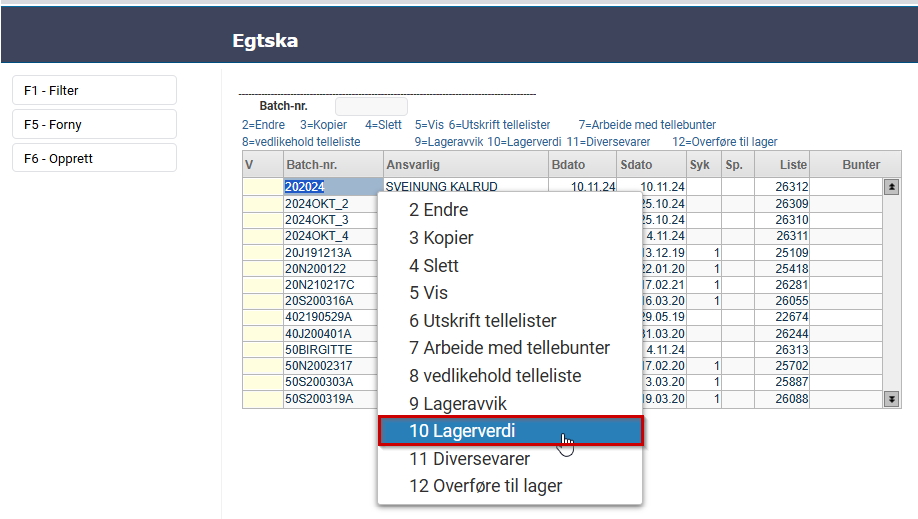Choose 5 Vis in context menu
Image resolution: width=918 pixels, height=519 pixels.
click(x=510, y=293)
